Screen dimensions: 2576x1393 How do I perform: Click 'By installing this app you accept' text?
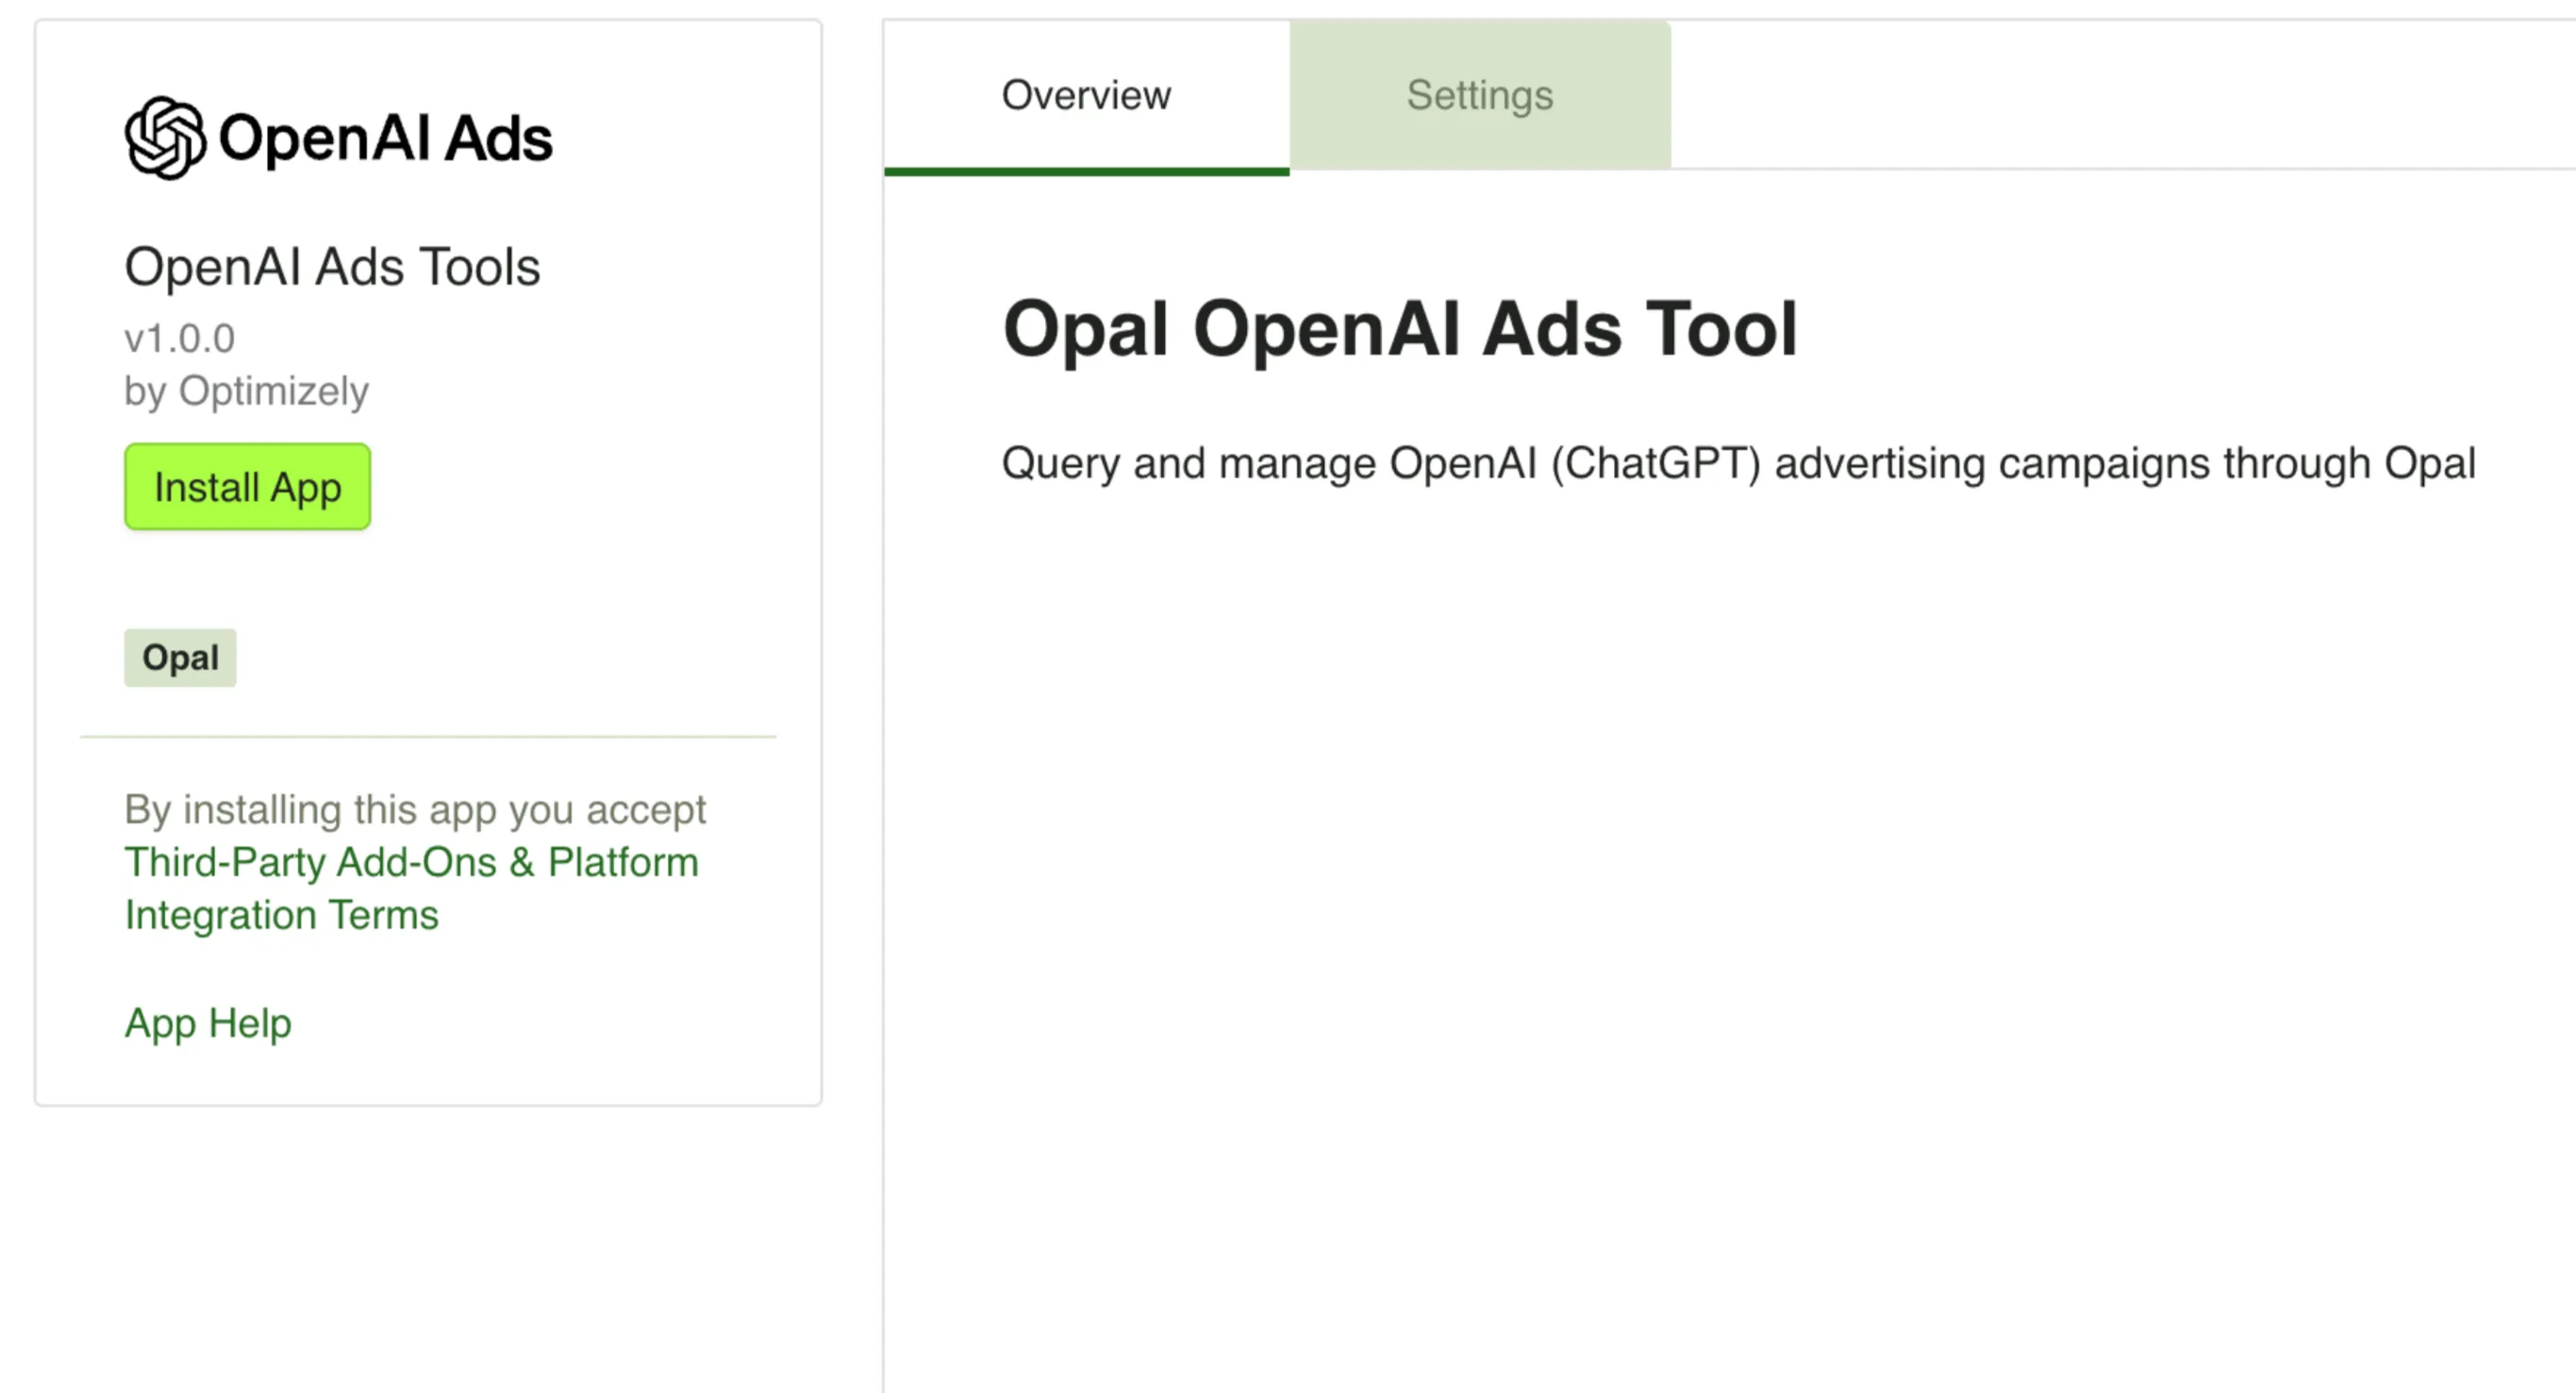coord(415,809)
